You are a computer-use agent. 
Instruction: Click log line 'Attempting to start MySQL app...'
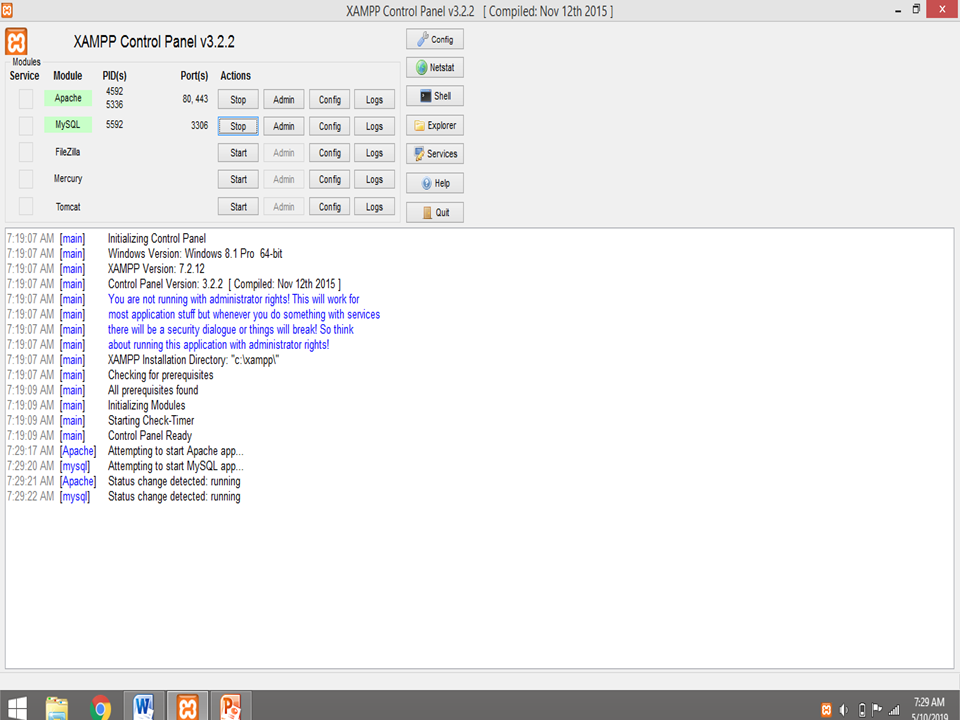(x=176, y=466)
